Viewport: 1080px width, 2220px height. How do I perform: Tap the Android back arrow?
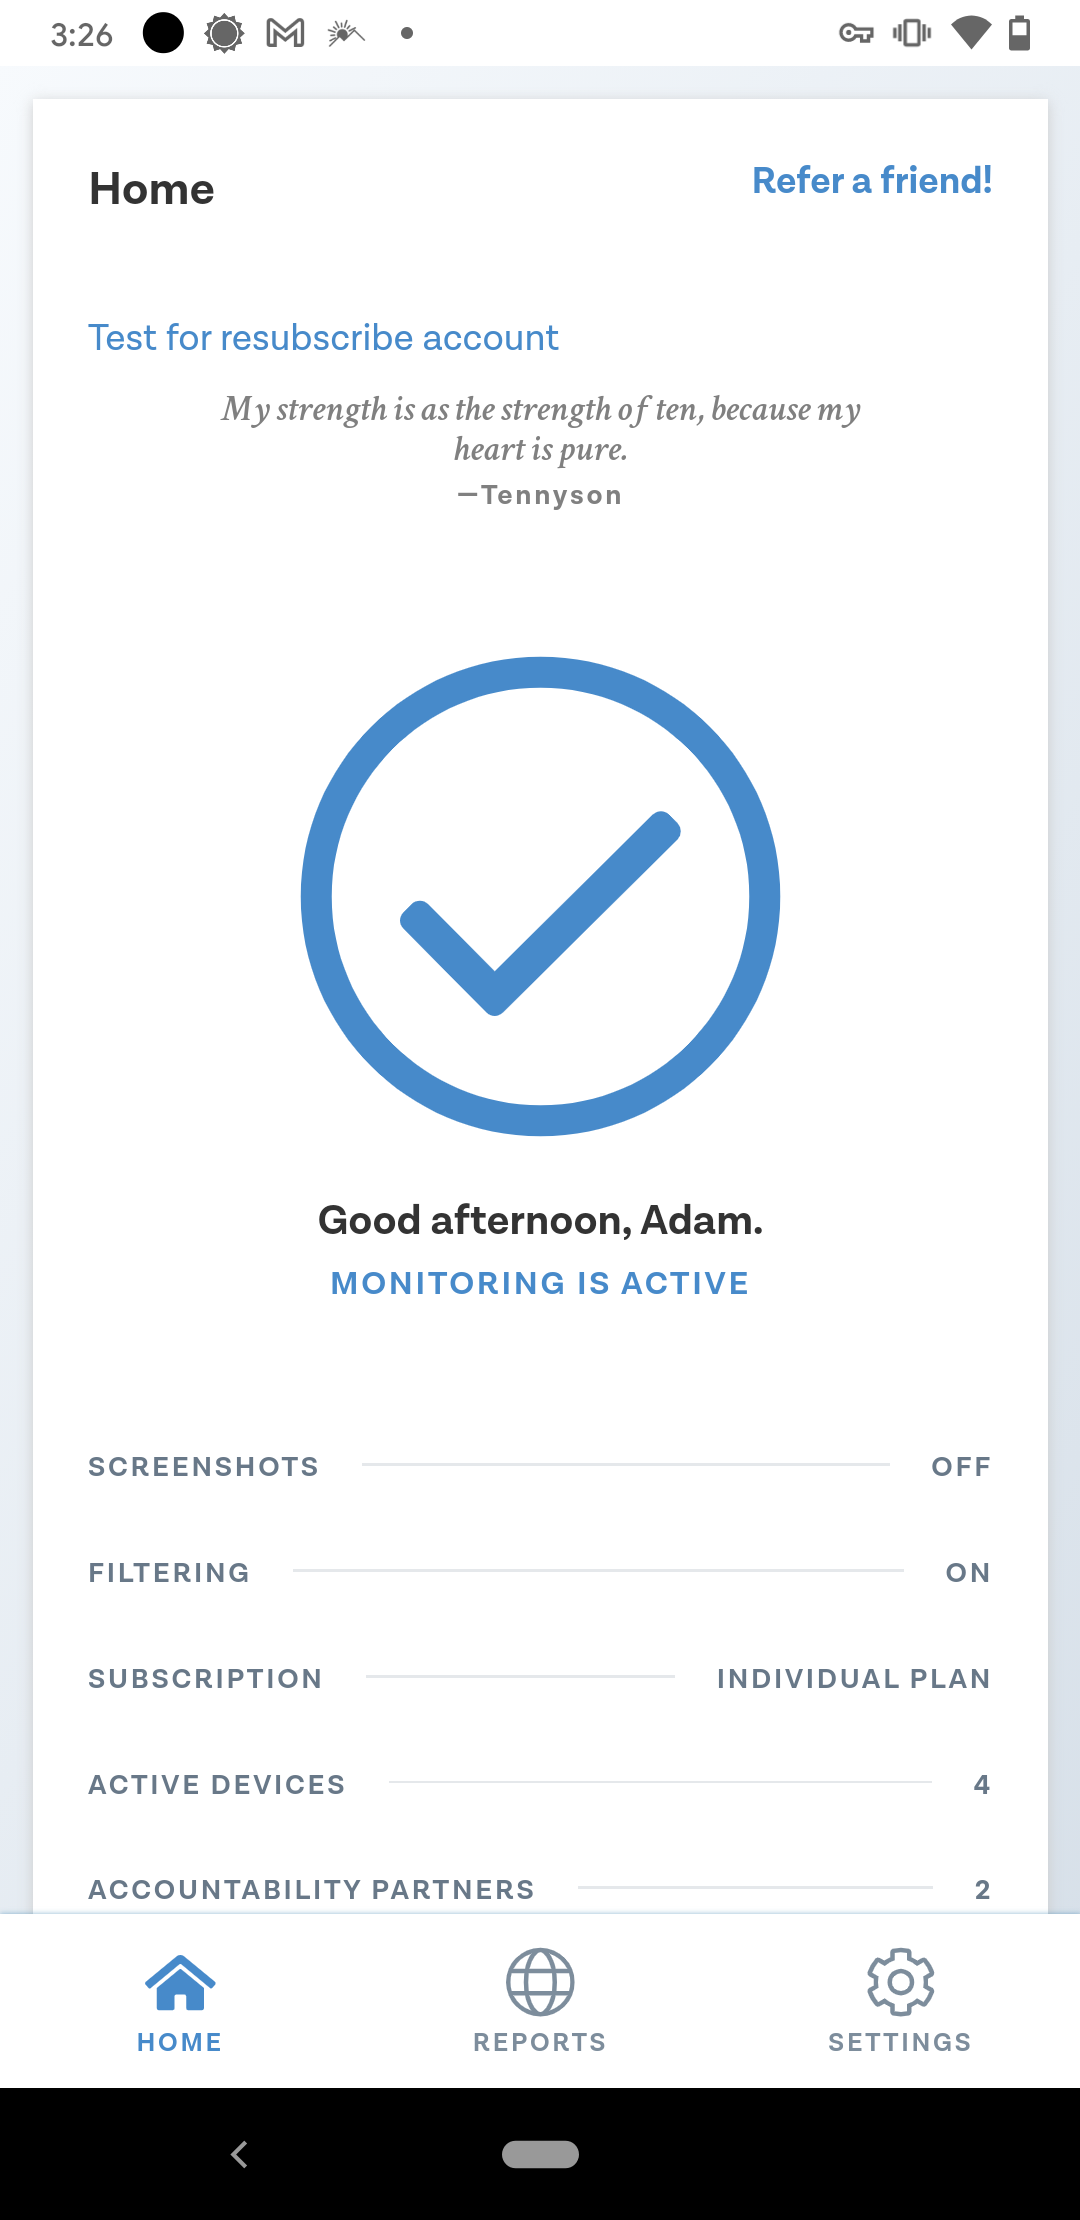pos(239,2154)
